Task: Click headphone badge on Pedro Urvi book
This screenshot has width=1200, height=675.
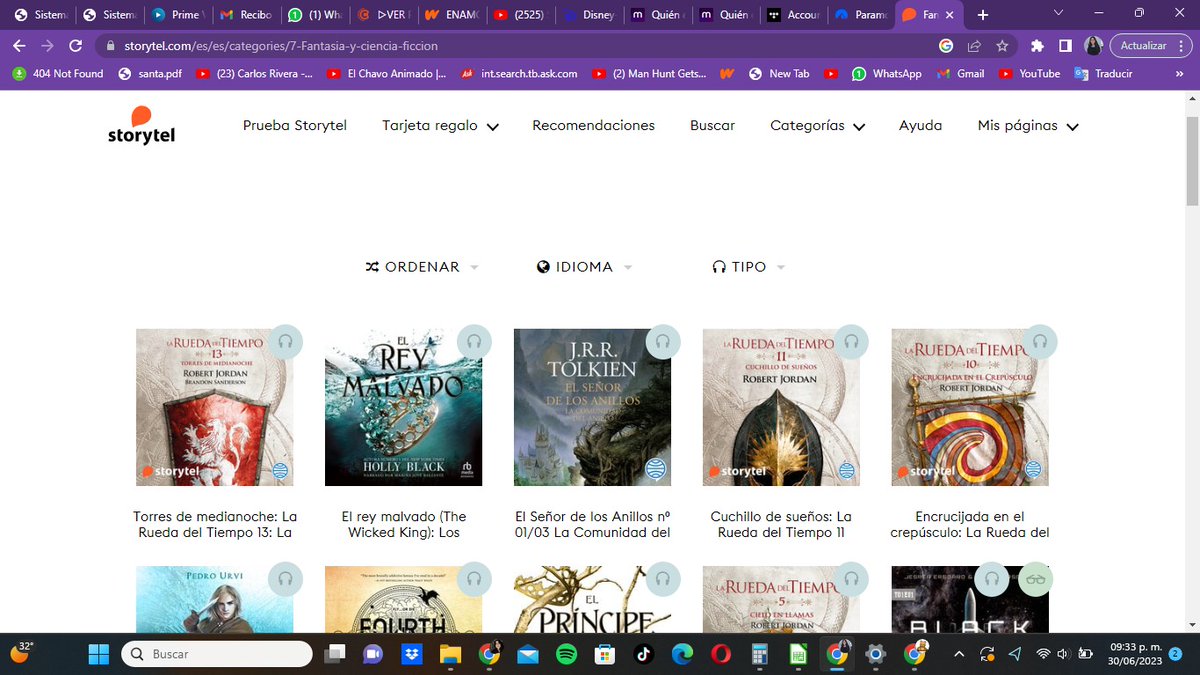Action: tap(285, 579)
